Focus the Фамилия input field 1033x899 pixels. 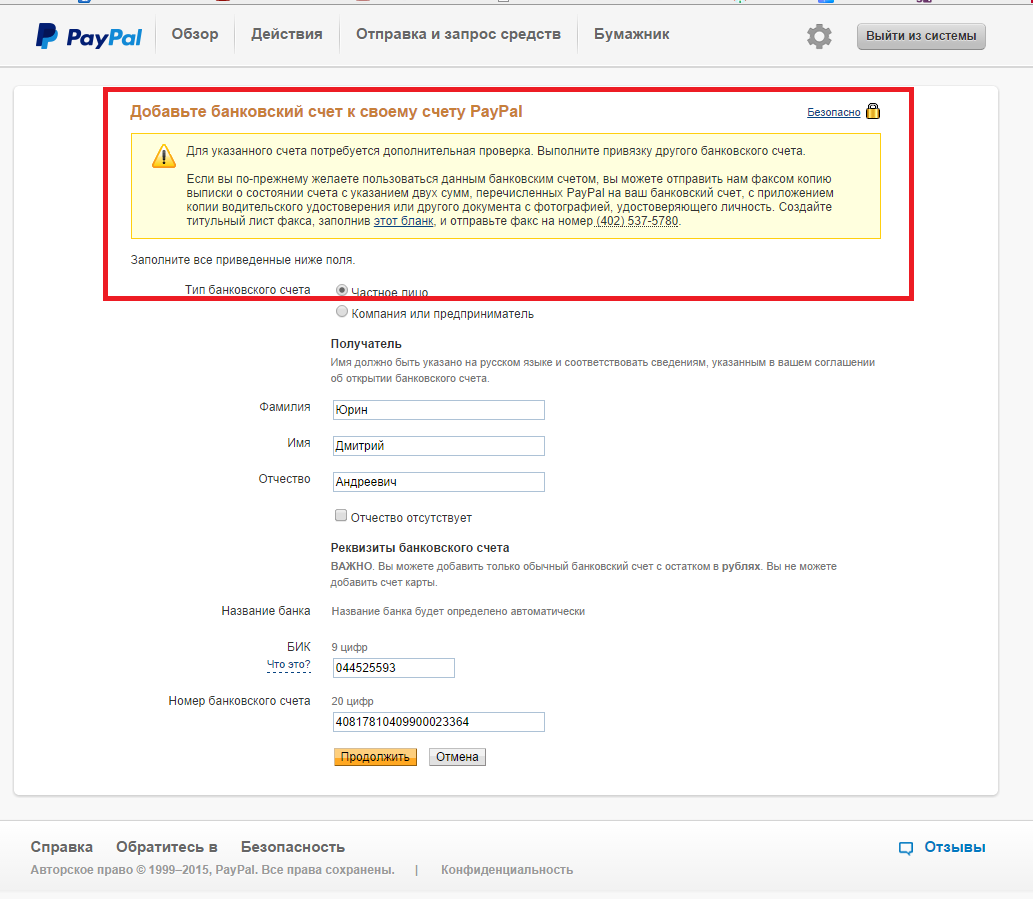[x=439, y=410]
